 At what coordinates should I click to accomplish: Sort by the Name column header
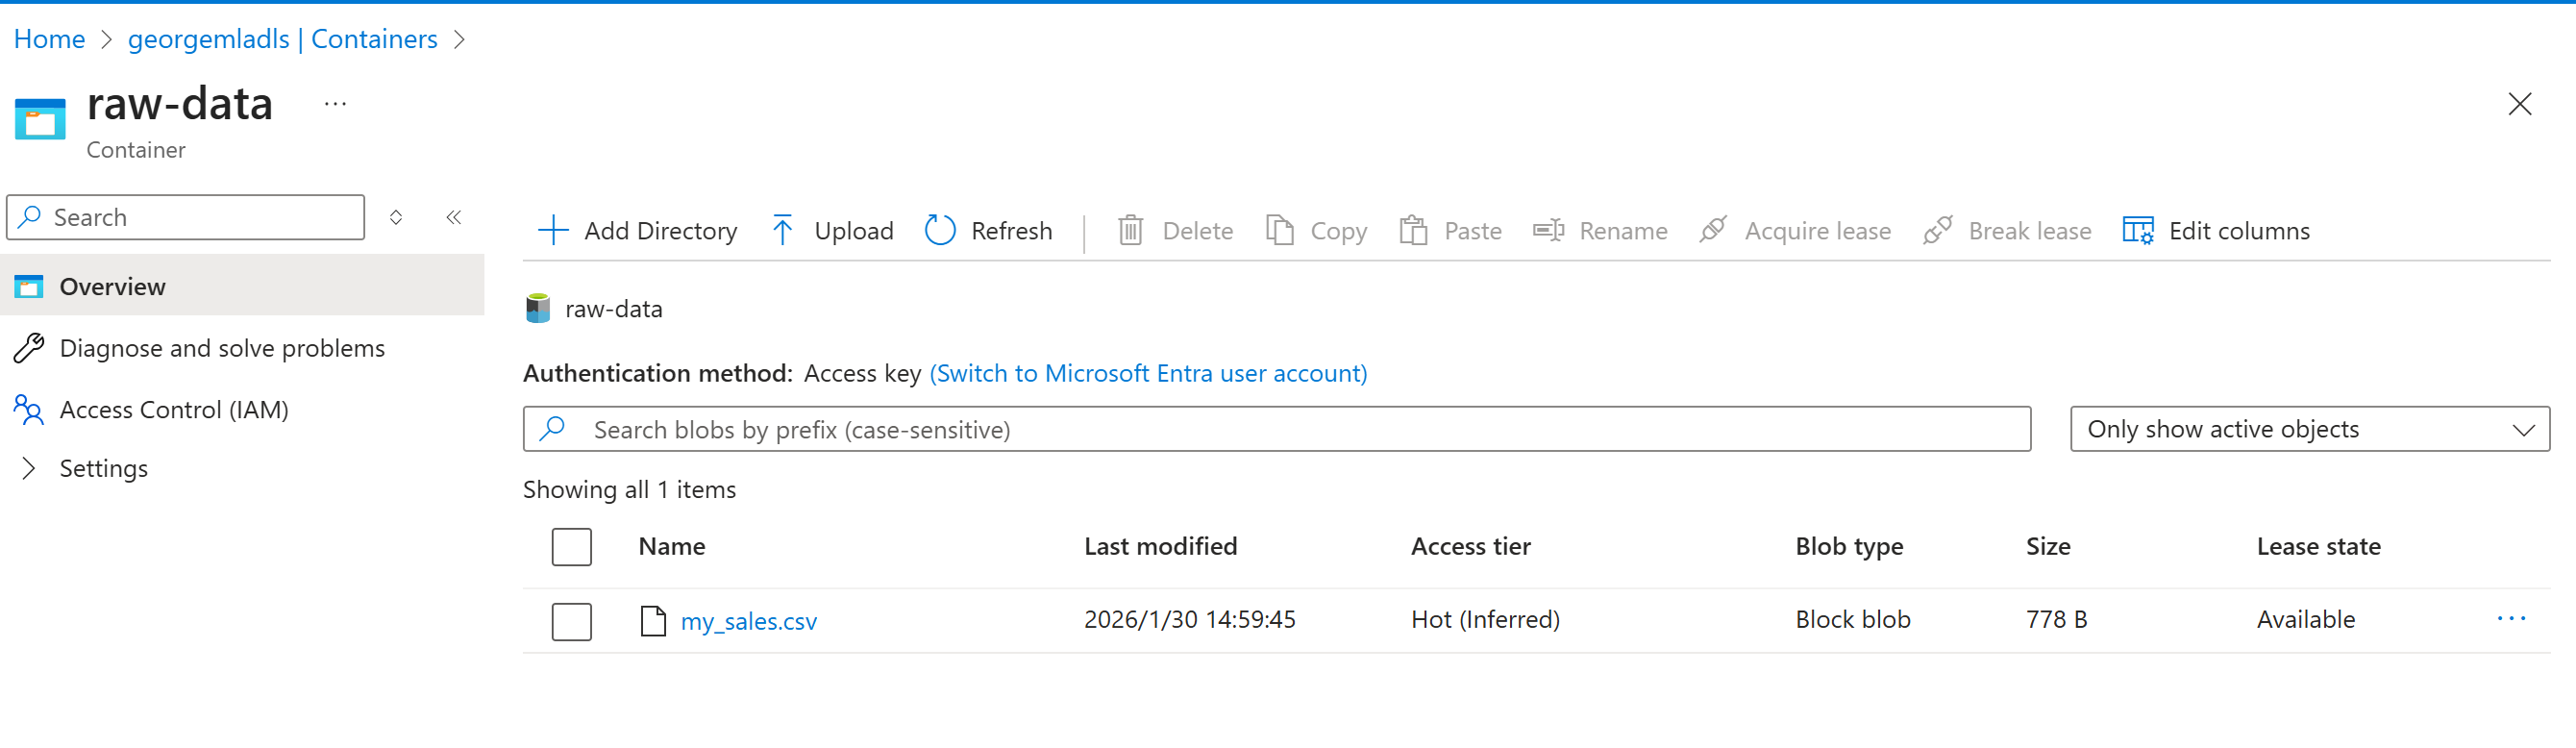[x=672, y=546]
